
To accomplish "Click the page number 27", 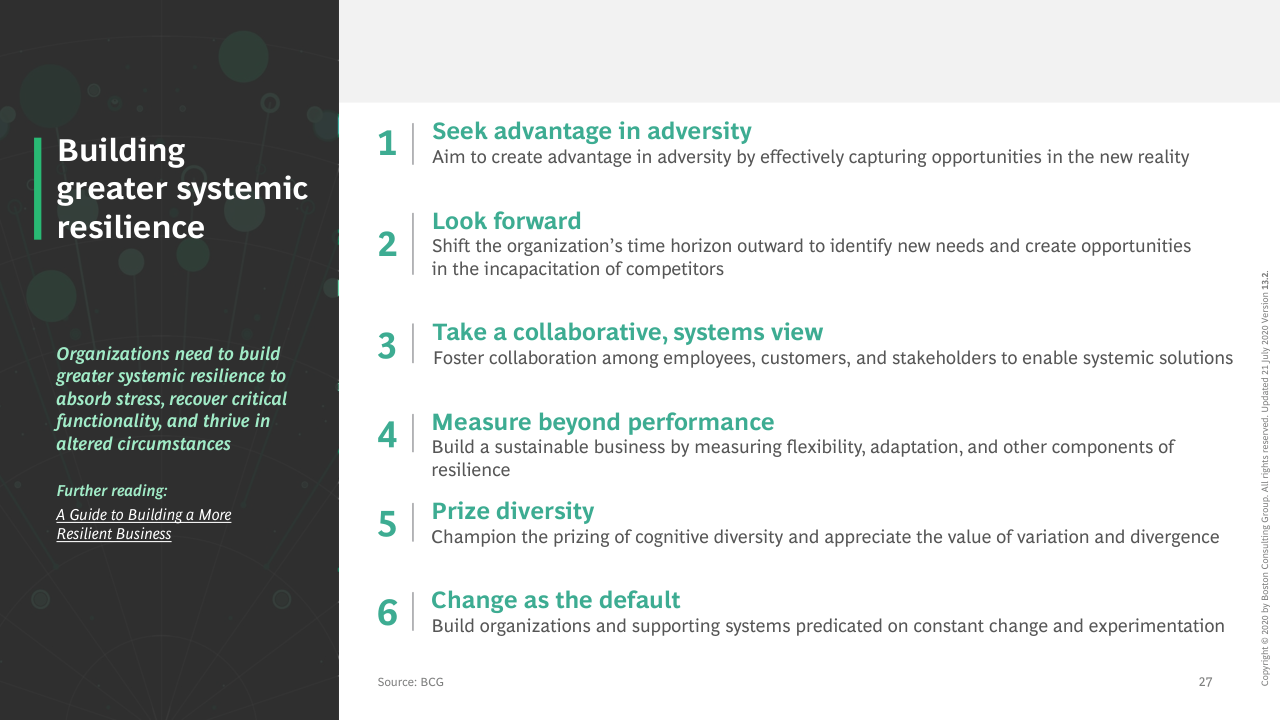I will pos(1205,682).
